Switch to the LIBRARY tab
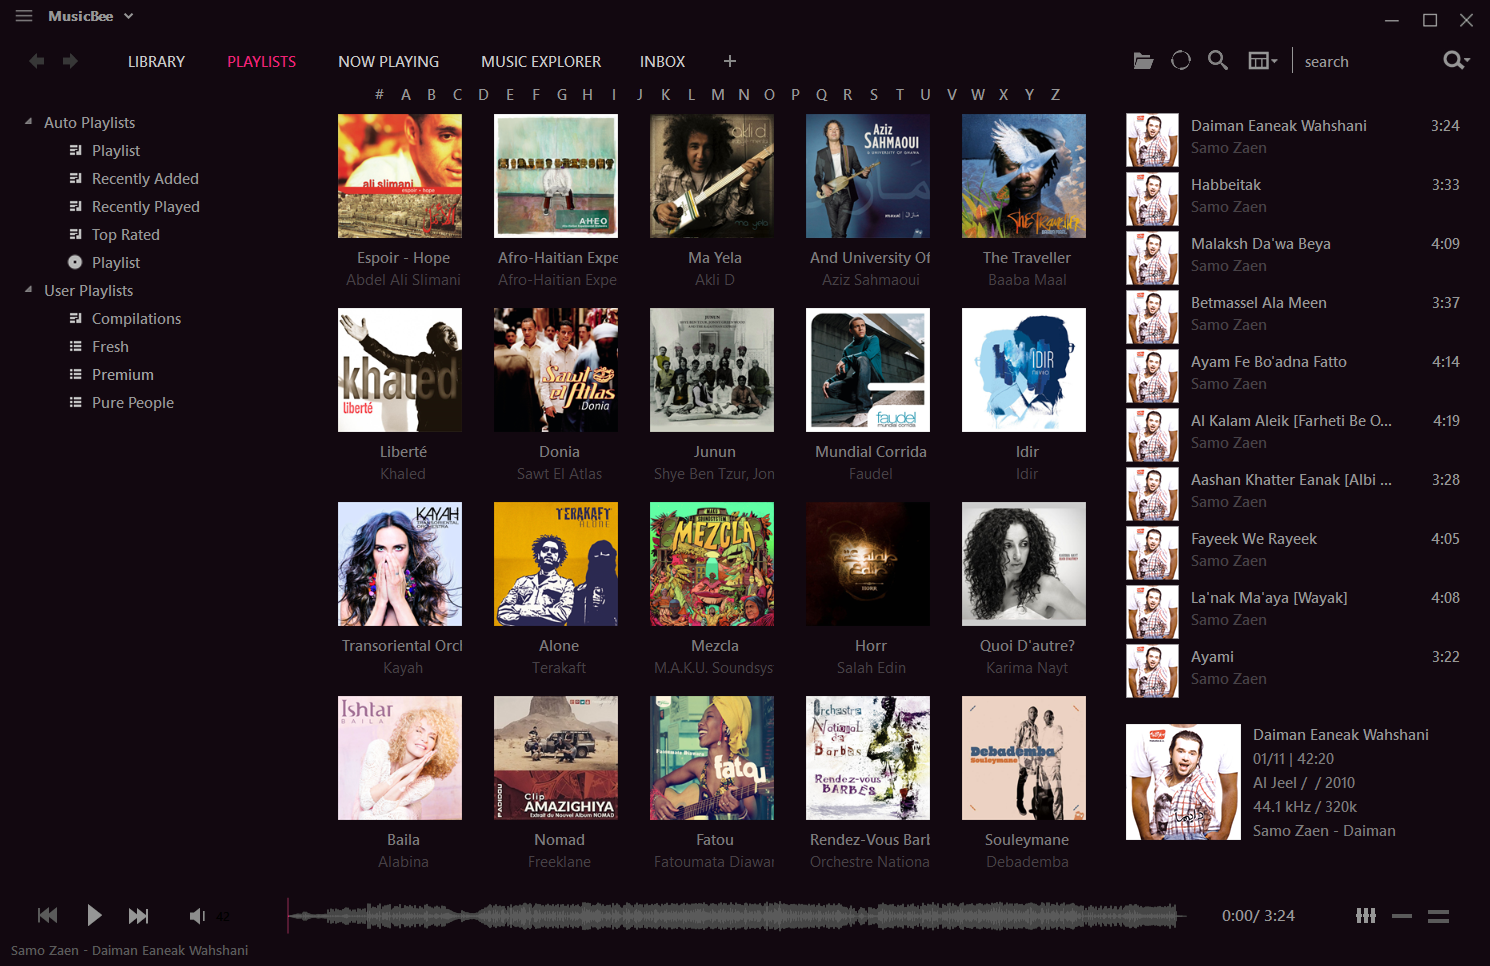Image resolution: width=1490 pixels, height=966 pixels. [x=156, y=61]
